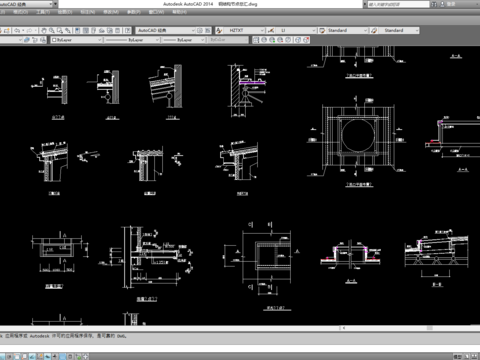The width and height of the screenshot is (480, 360).
Task: Toggle the green Selection Cycling status bar icon
Action: pos(78,356)
